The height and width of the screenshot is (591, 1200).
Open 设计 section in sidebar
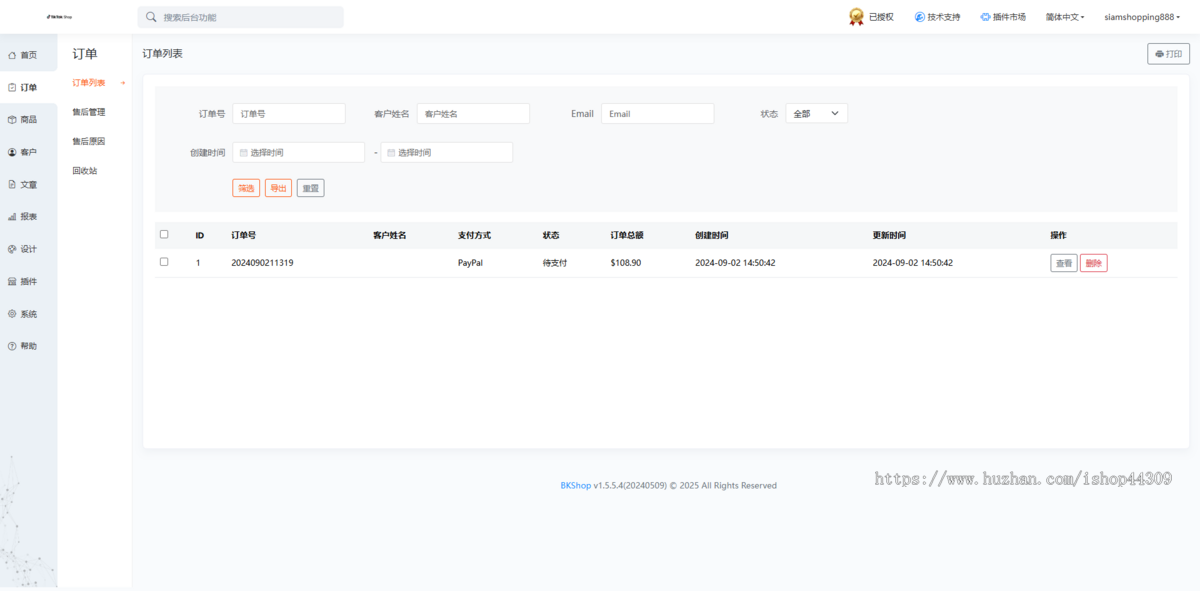coord(28,249)
